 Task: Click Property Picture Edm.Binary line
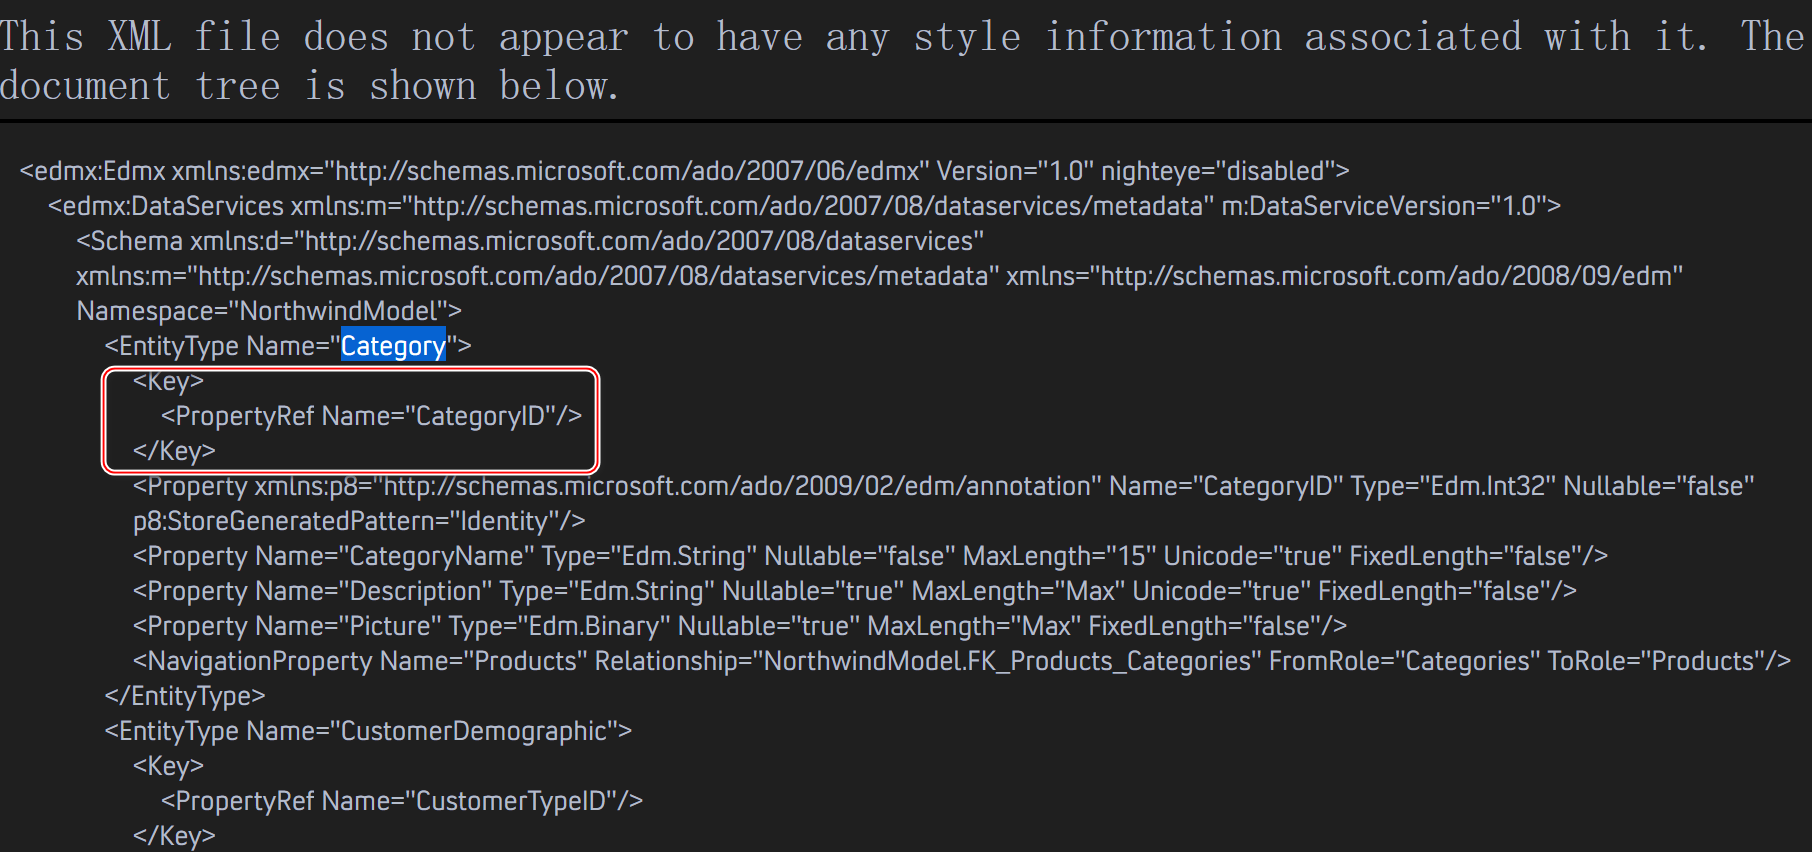(x=740, y=626)
